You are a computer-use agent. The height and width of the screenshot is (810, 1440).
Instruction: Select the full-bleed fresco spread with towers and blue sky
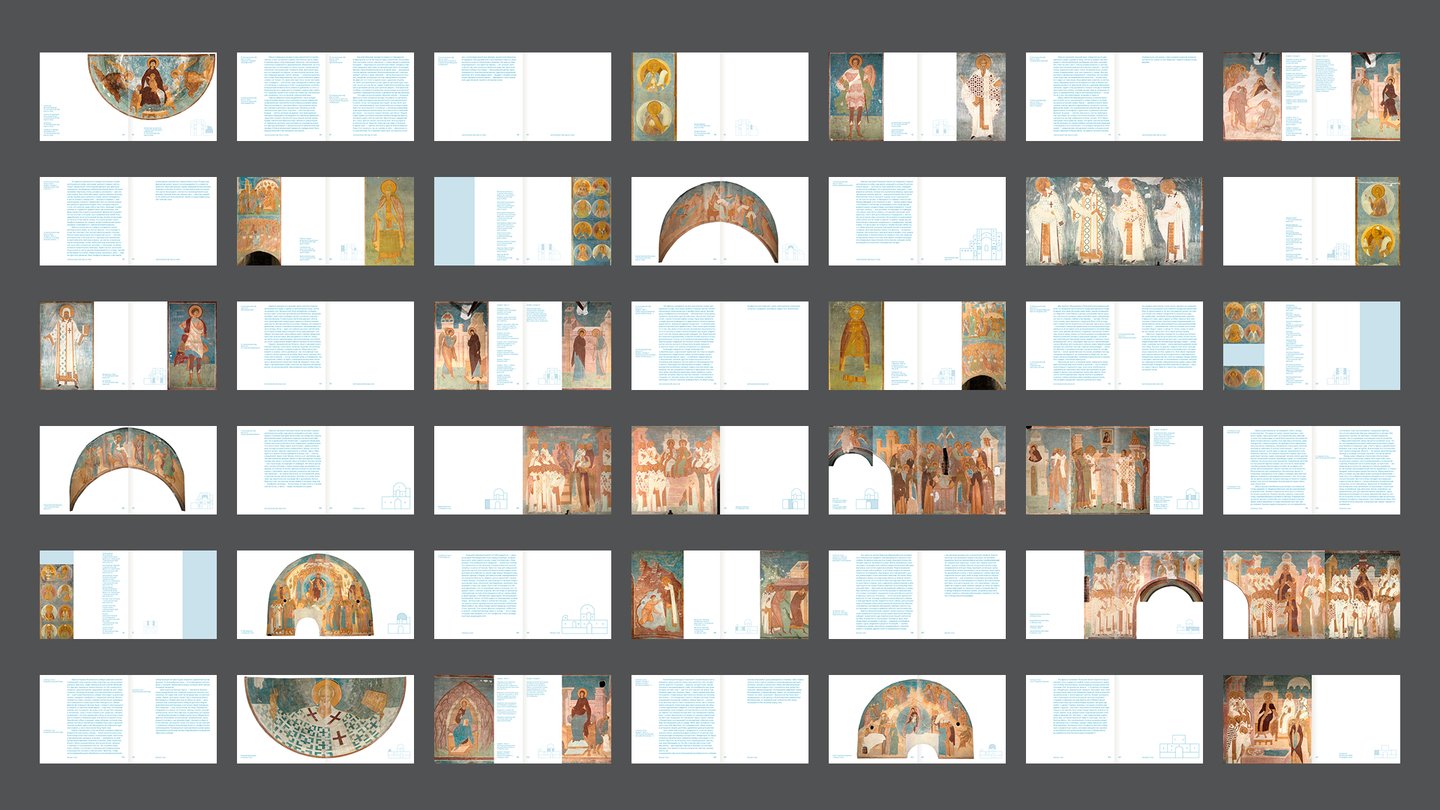tap(917, 470)
